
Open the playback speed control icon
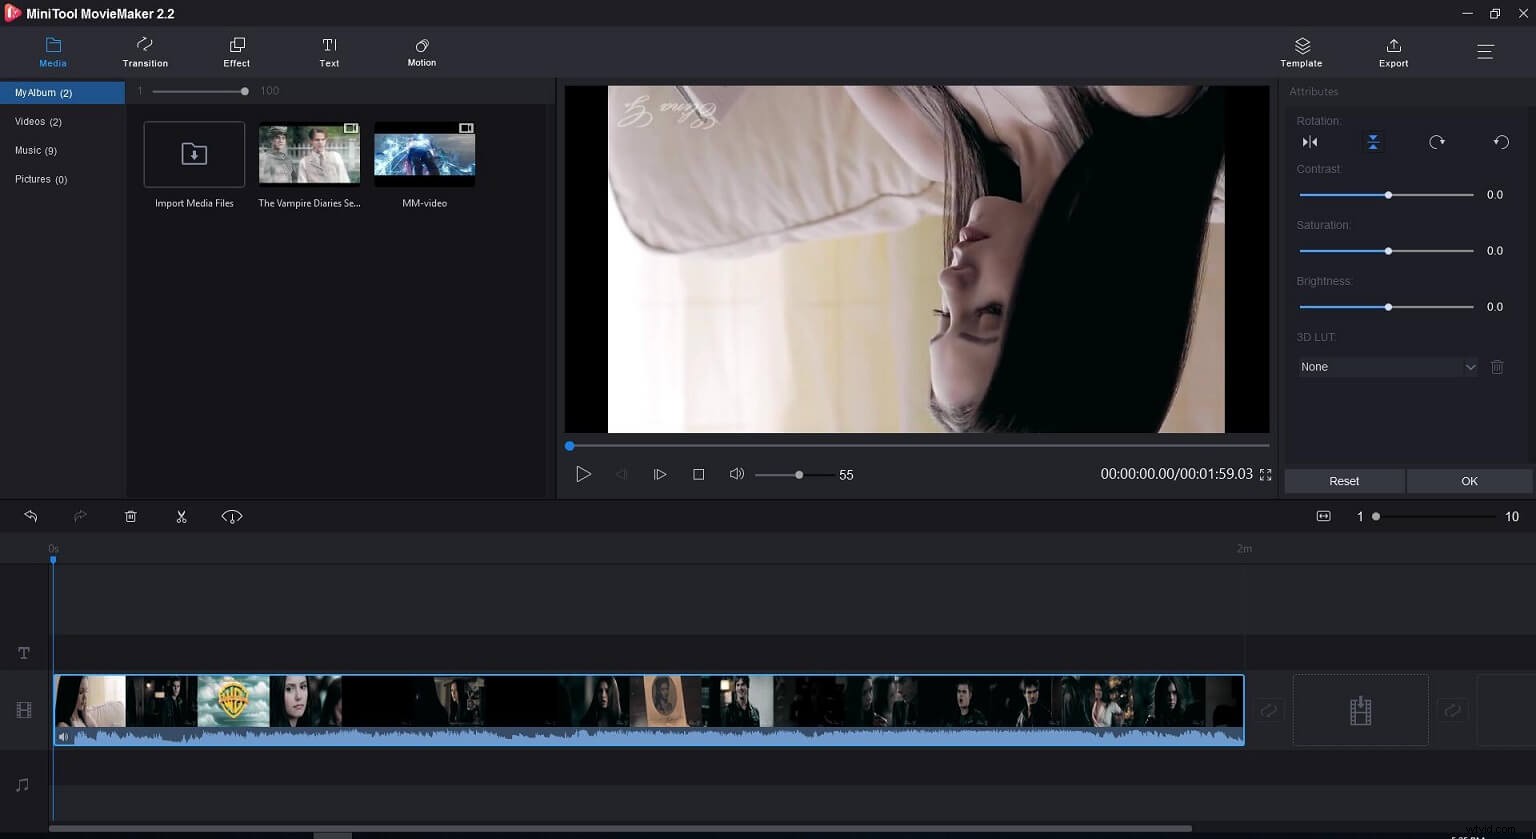pos(231,516)
